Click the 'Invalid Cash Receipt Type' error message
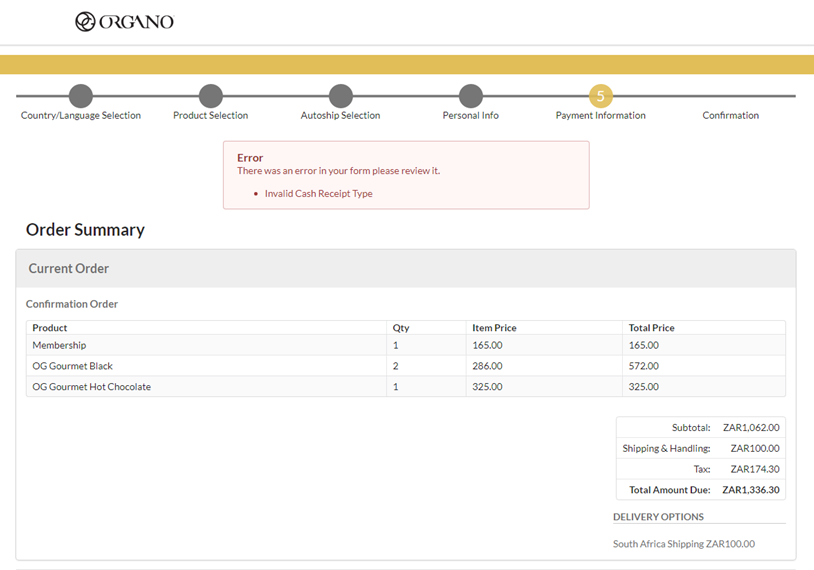The image size is (814, 570). [x=319, y=194]
